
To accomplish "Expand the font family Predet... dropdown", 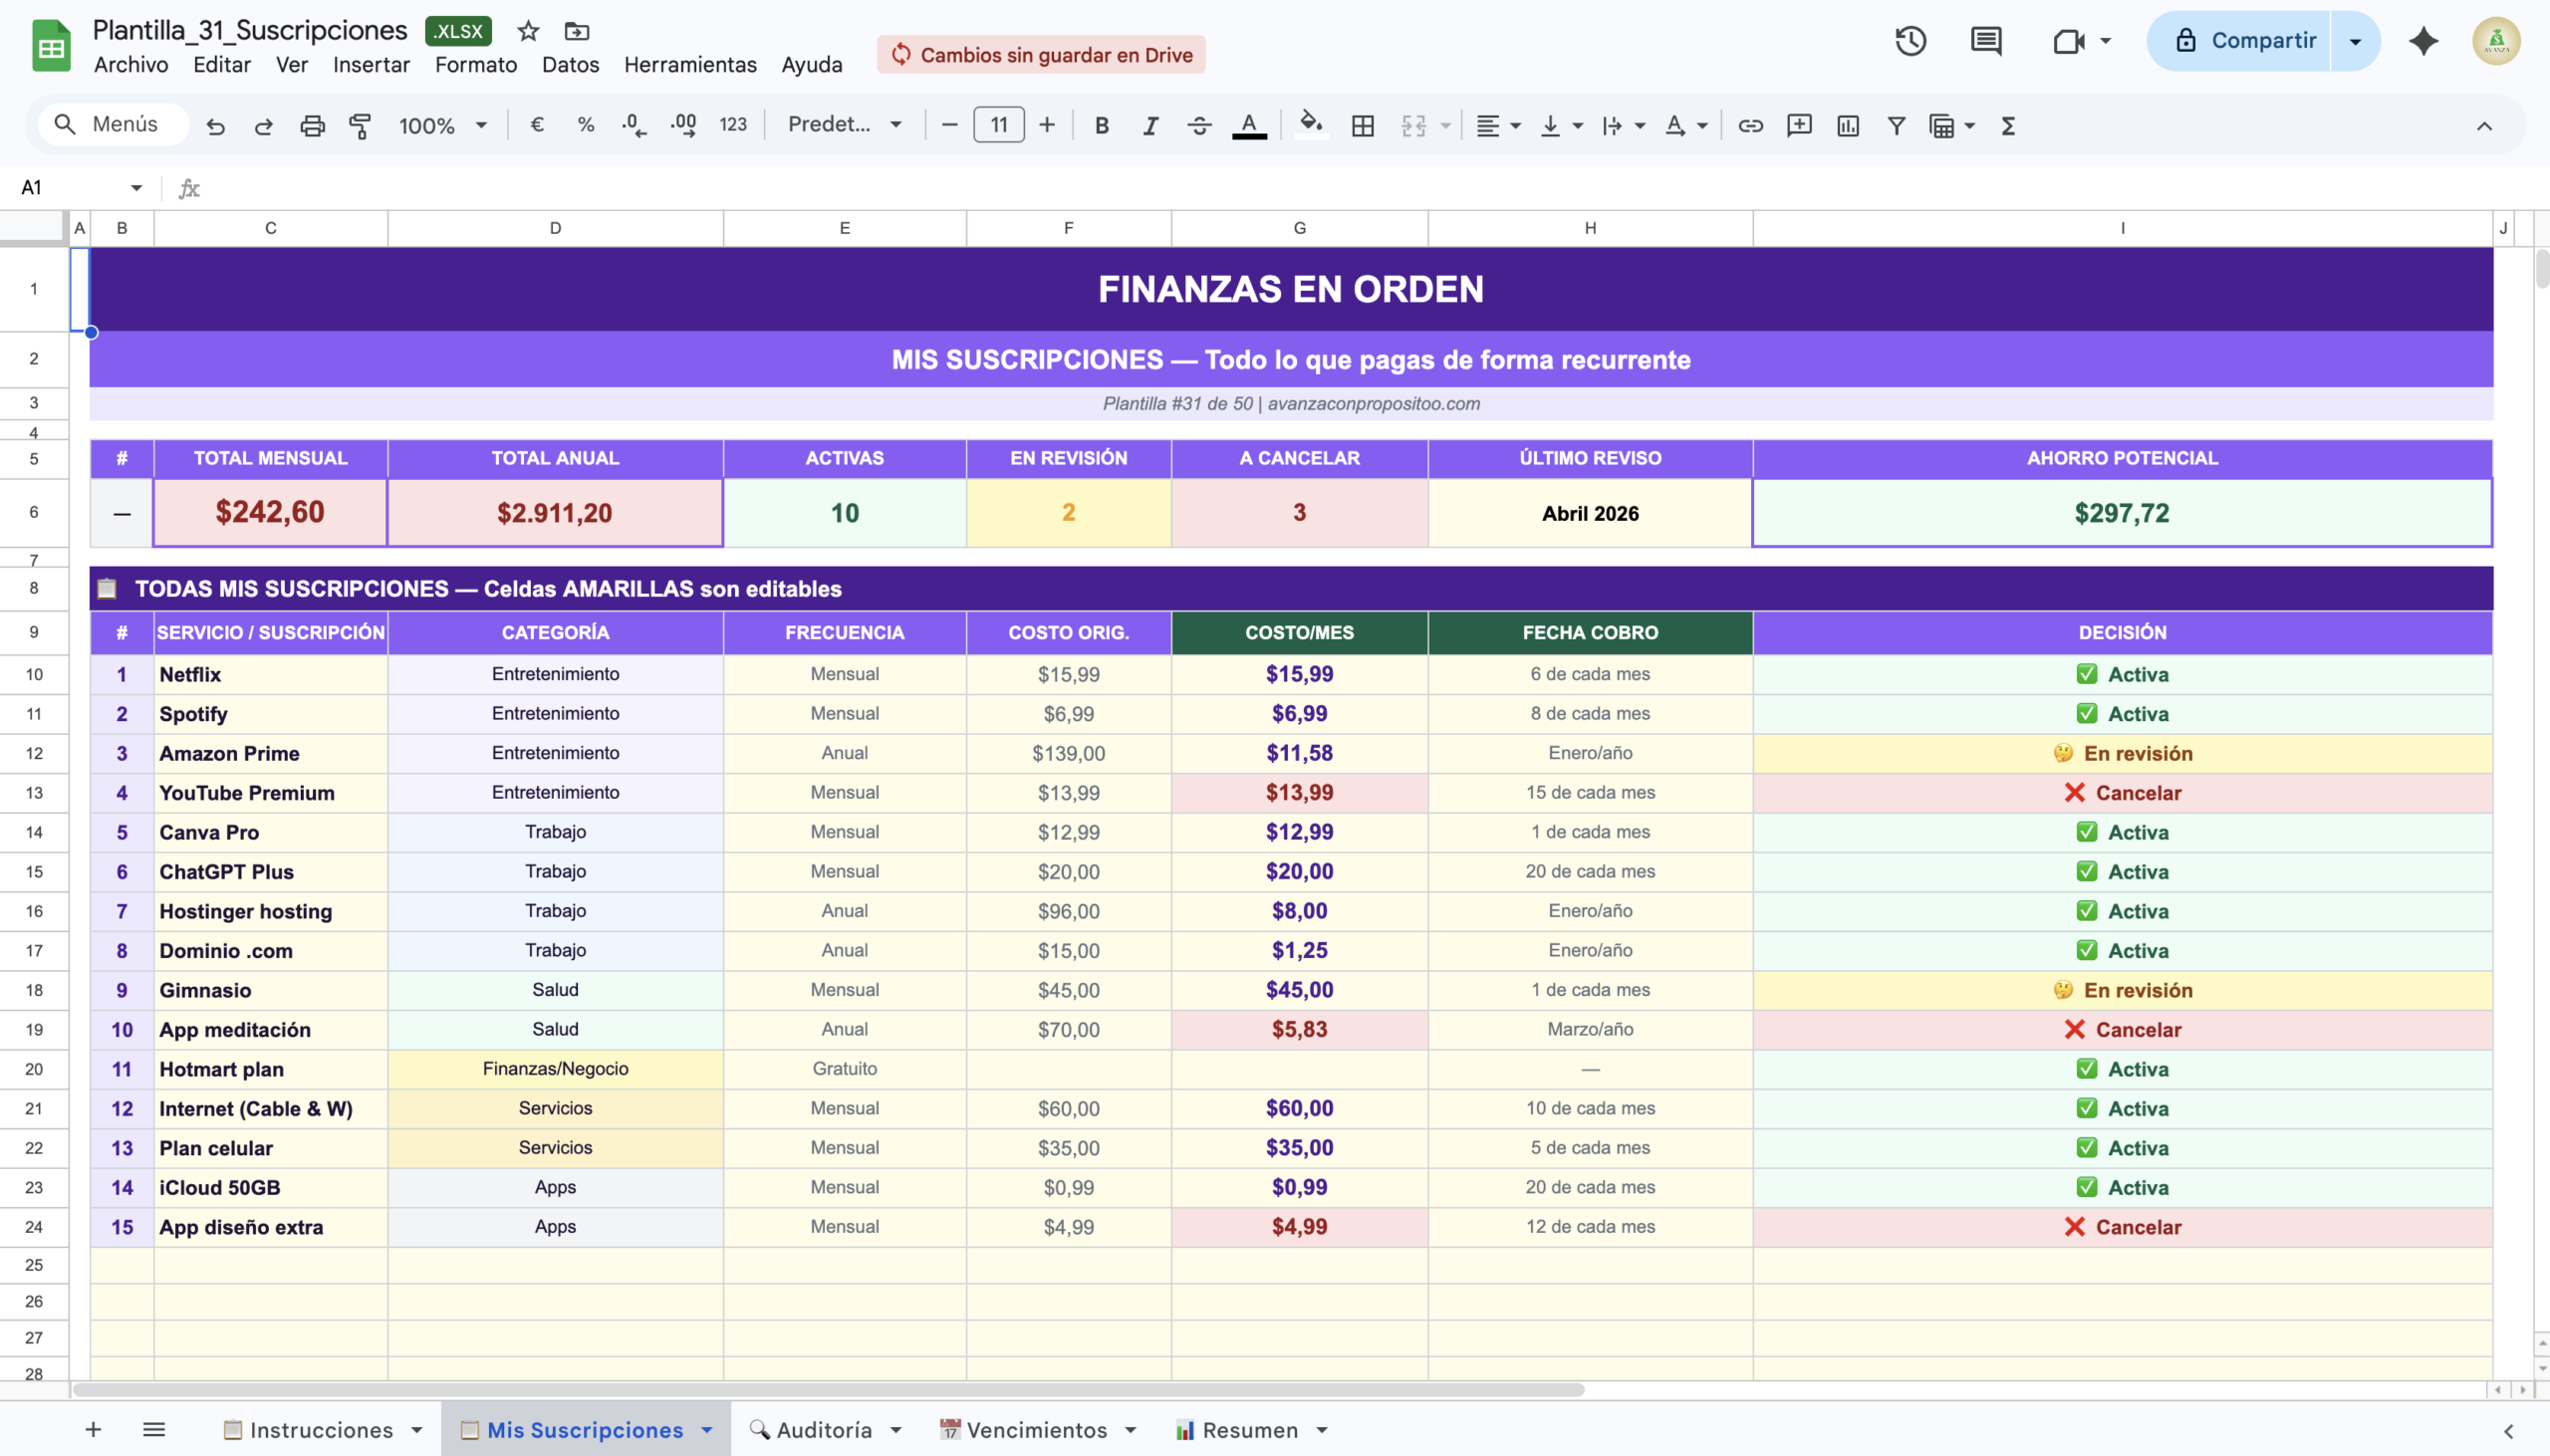I will pyautogui.click(x=845, y=125).
